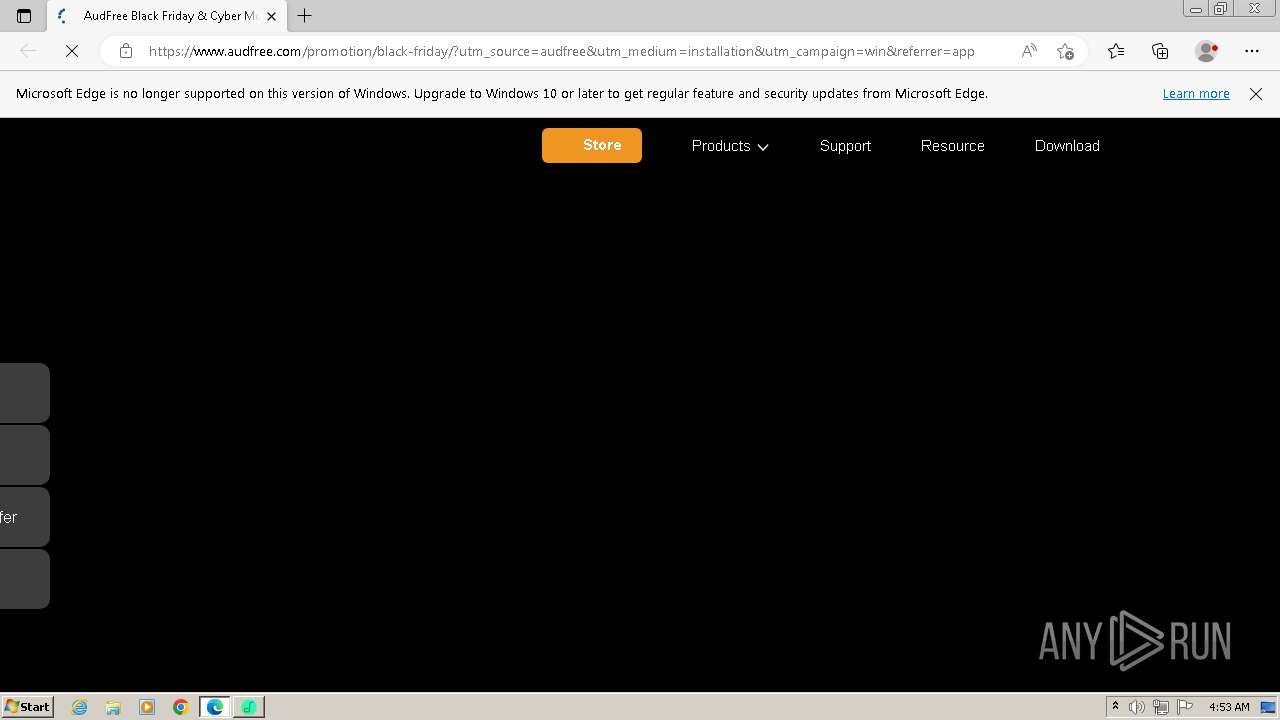View site information lock icon
This screenshot has width=1280, height=720.
[126, 51]
